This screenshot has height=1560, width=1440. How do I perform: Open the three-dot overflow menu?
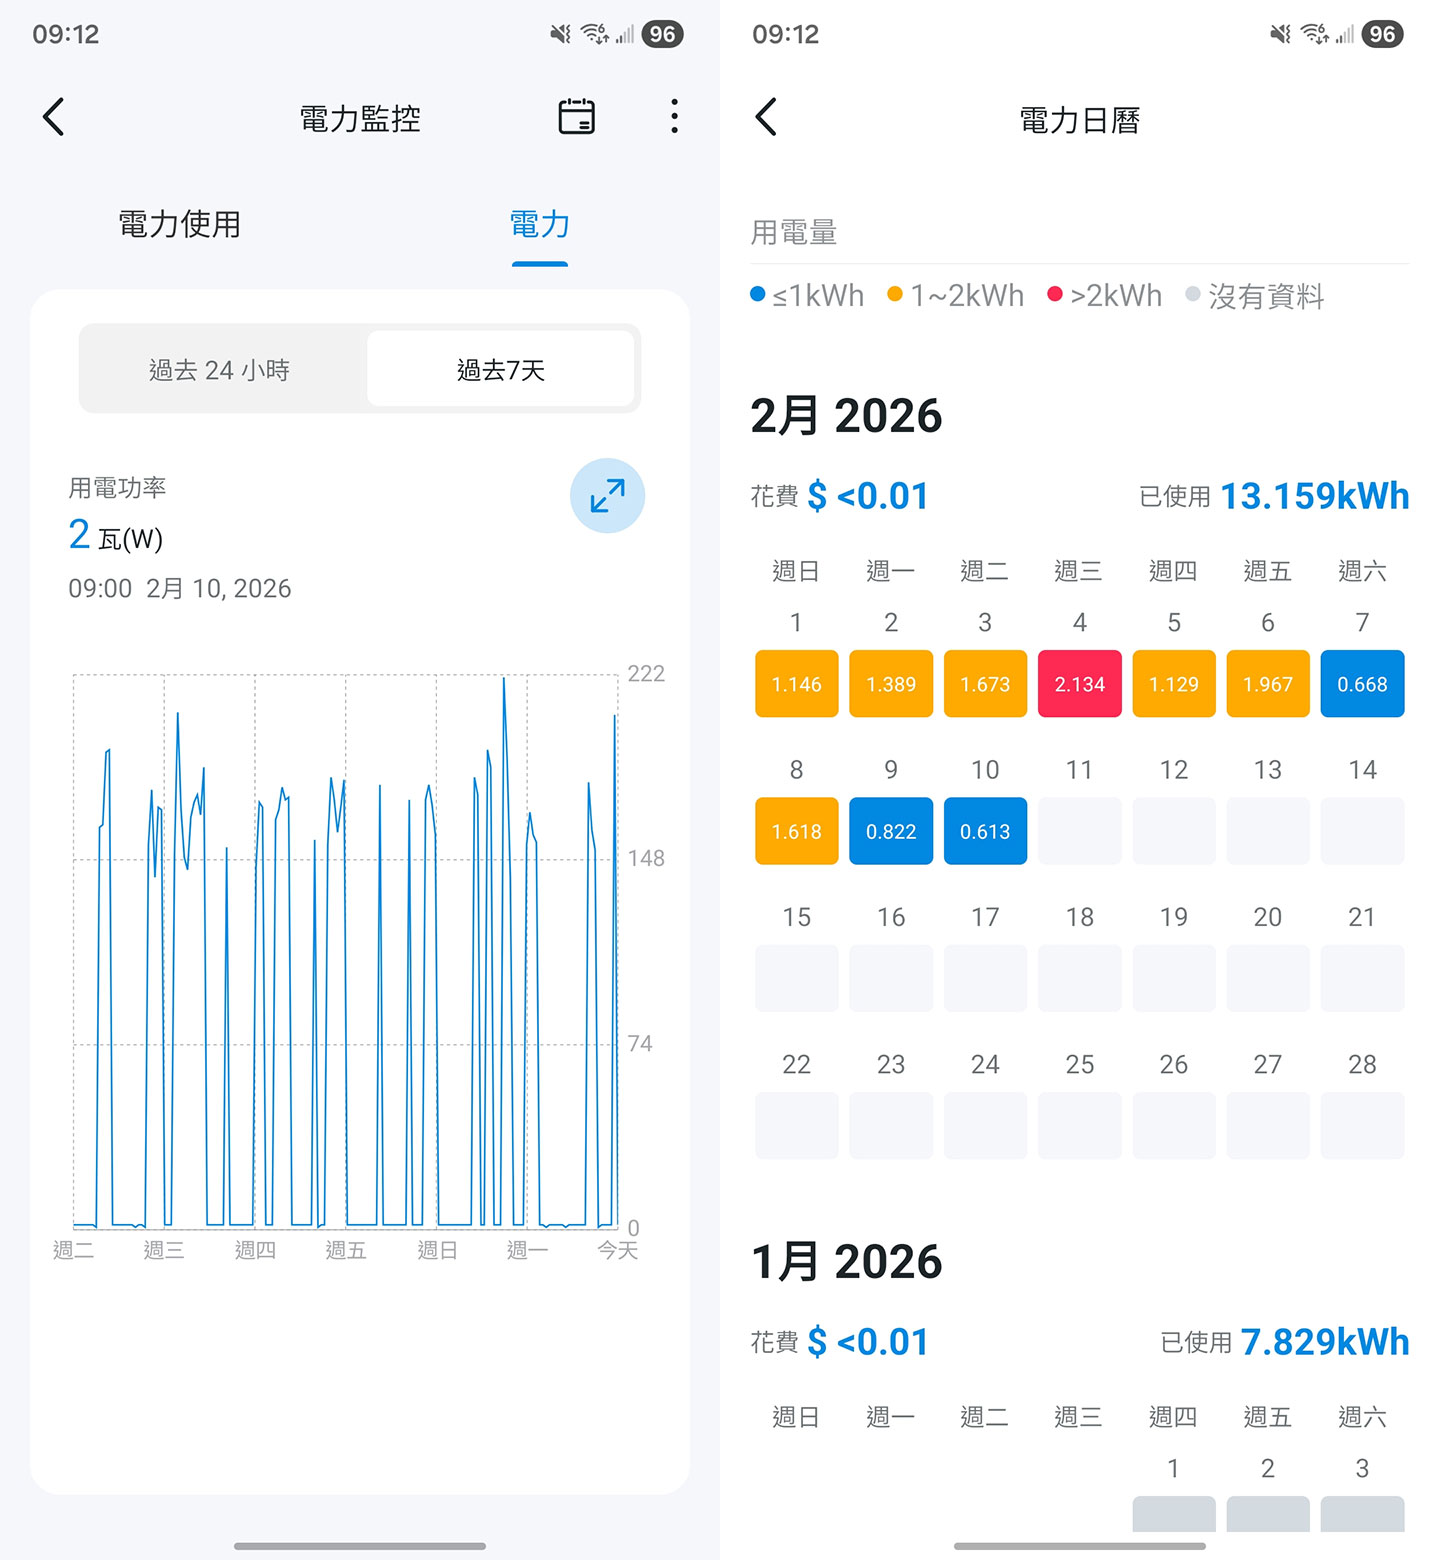click(675, 116)
